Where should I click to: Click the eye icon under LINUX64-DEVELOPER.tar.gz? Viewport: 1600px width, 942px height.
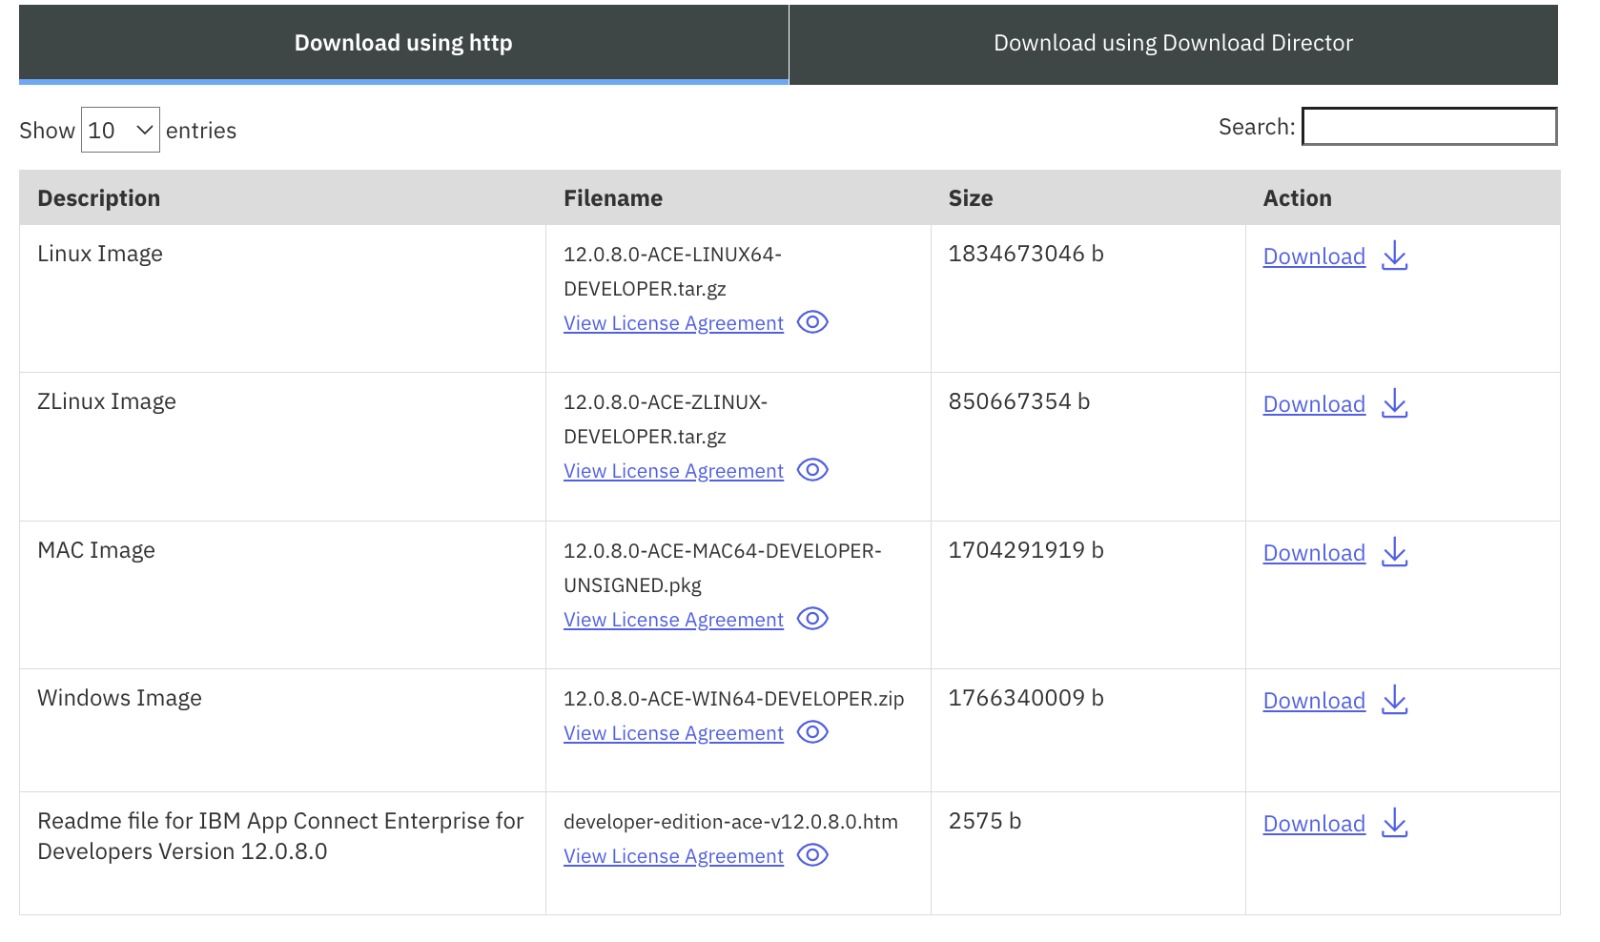click(812, 322)
